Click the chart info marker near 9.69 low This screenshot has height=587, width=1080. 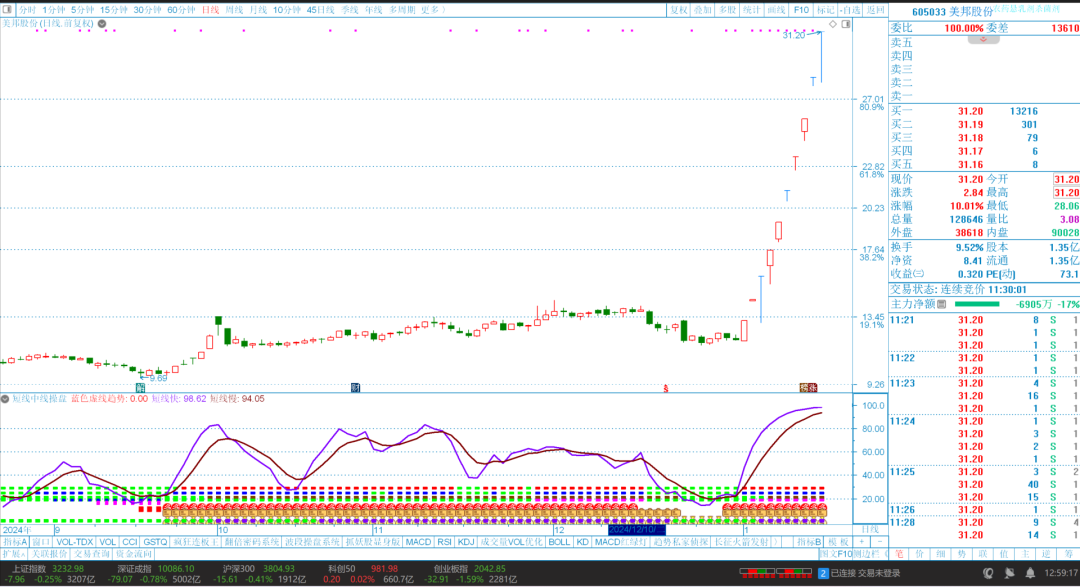[x=141, y=388]
